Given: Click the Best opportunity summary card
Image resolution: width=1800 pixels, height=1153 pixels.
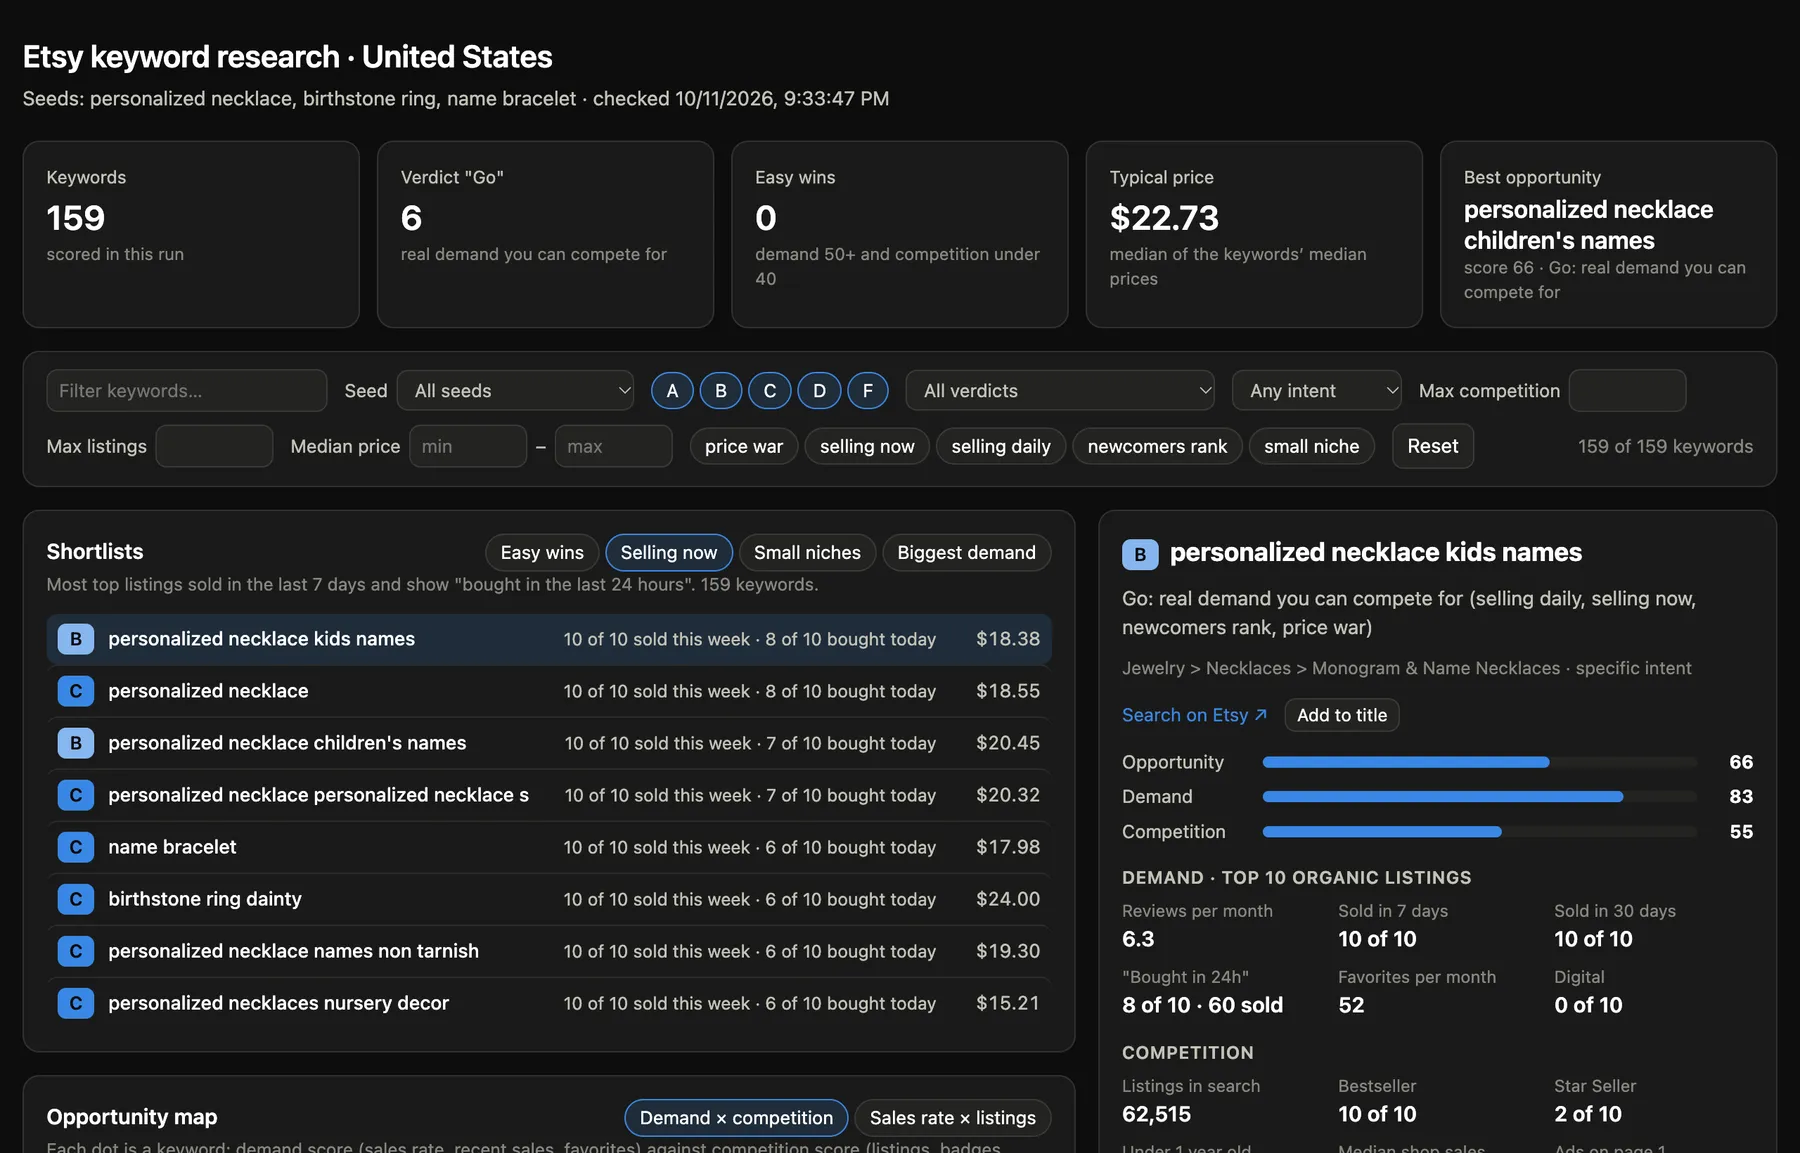Looking at the screenshot, I should point(1608,234).
